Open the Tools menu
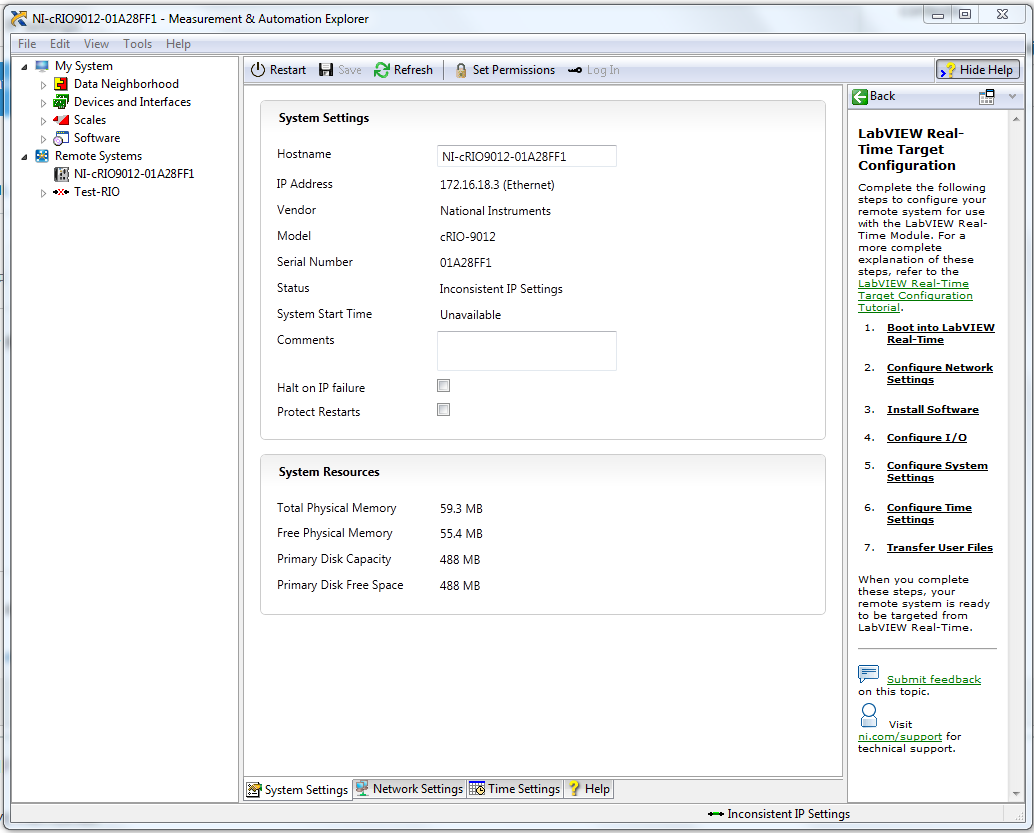The height and width of the screenshot is (833, 1034). point(137,44)
